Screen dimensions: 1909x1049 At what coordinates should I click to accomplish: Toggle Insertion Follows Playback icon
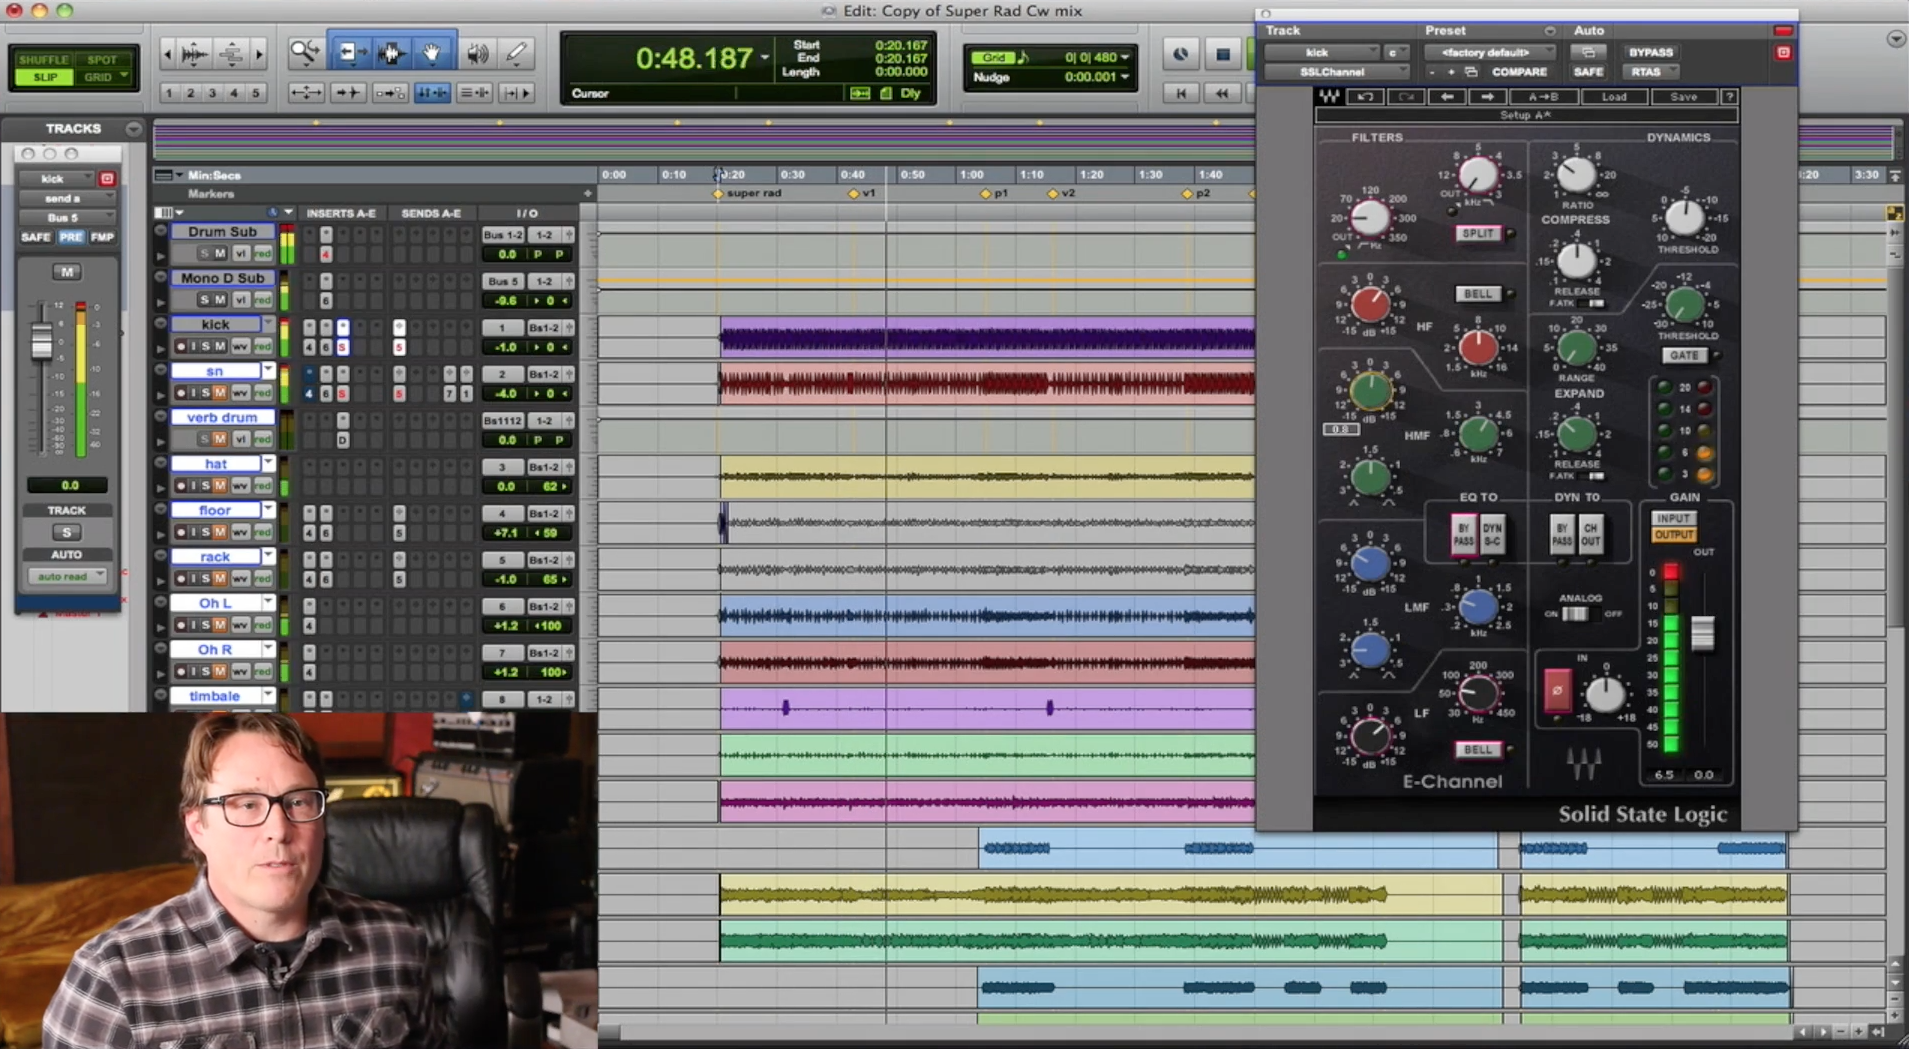coord(516,93)
